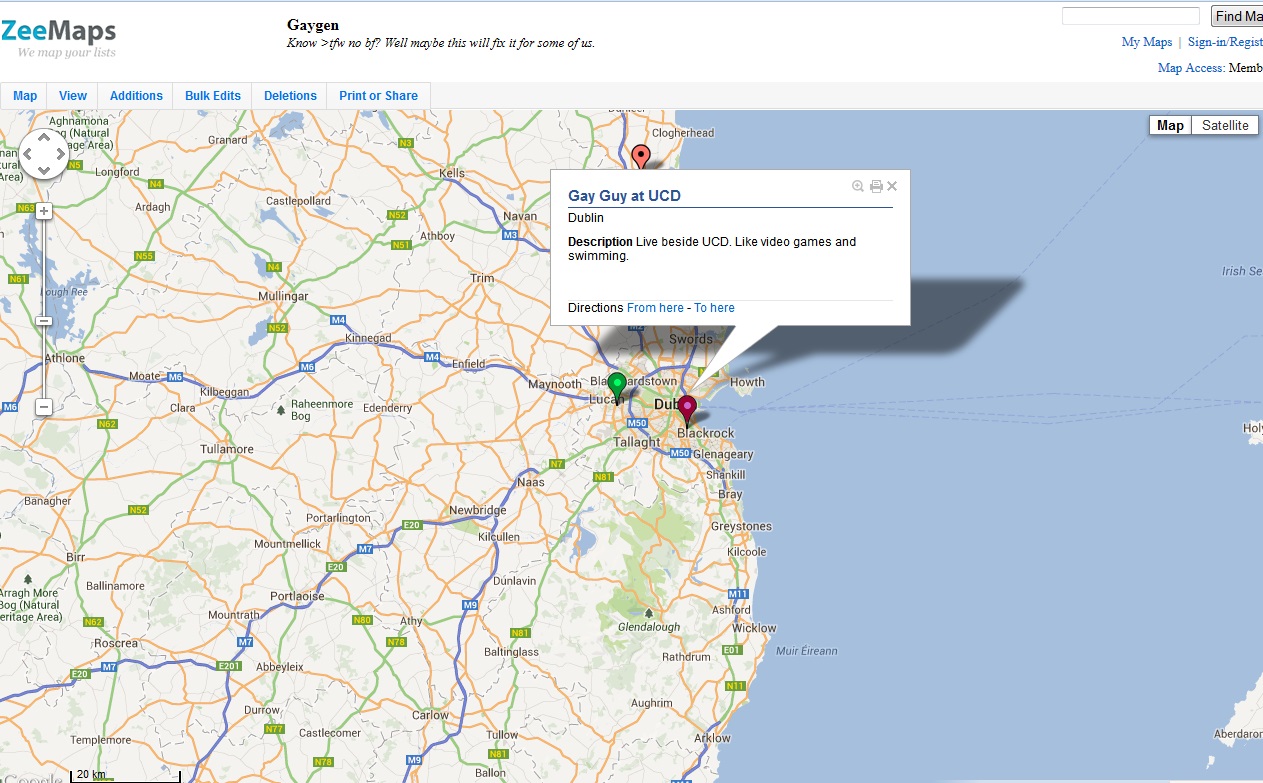Viewport: 1263px width, 783px height.
Task: Click the Roscrea label on the map
Action: tap(115, 643)
